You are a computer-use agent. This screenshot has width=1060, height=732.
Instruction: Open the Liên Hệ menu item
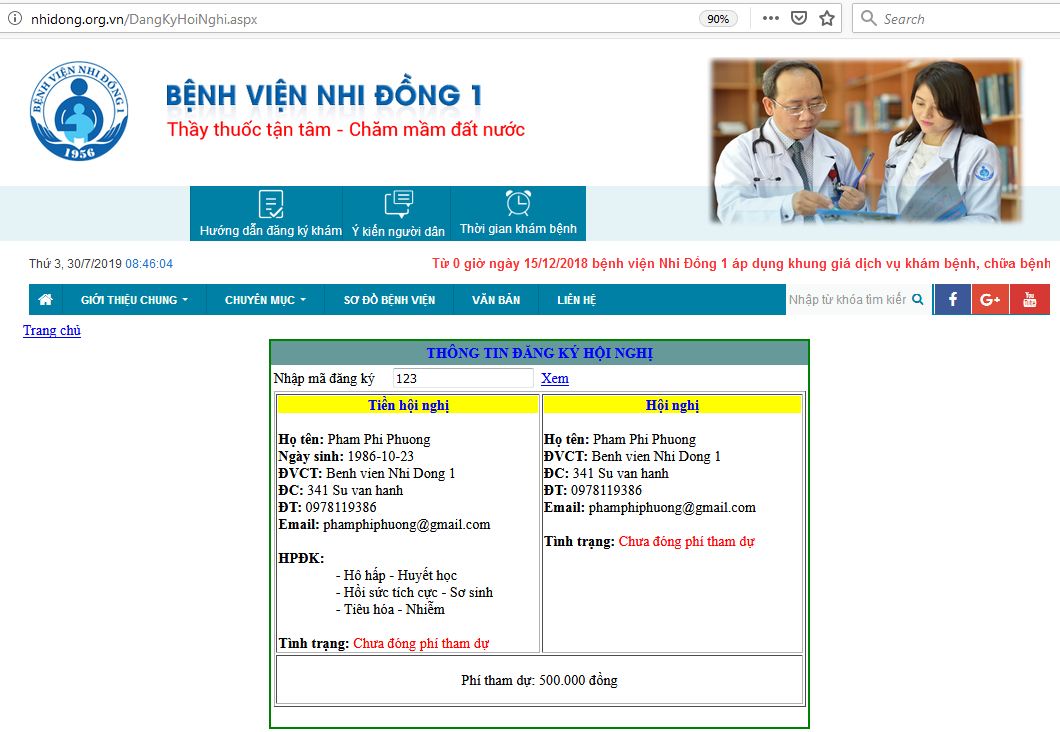577,299
